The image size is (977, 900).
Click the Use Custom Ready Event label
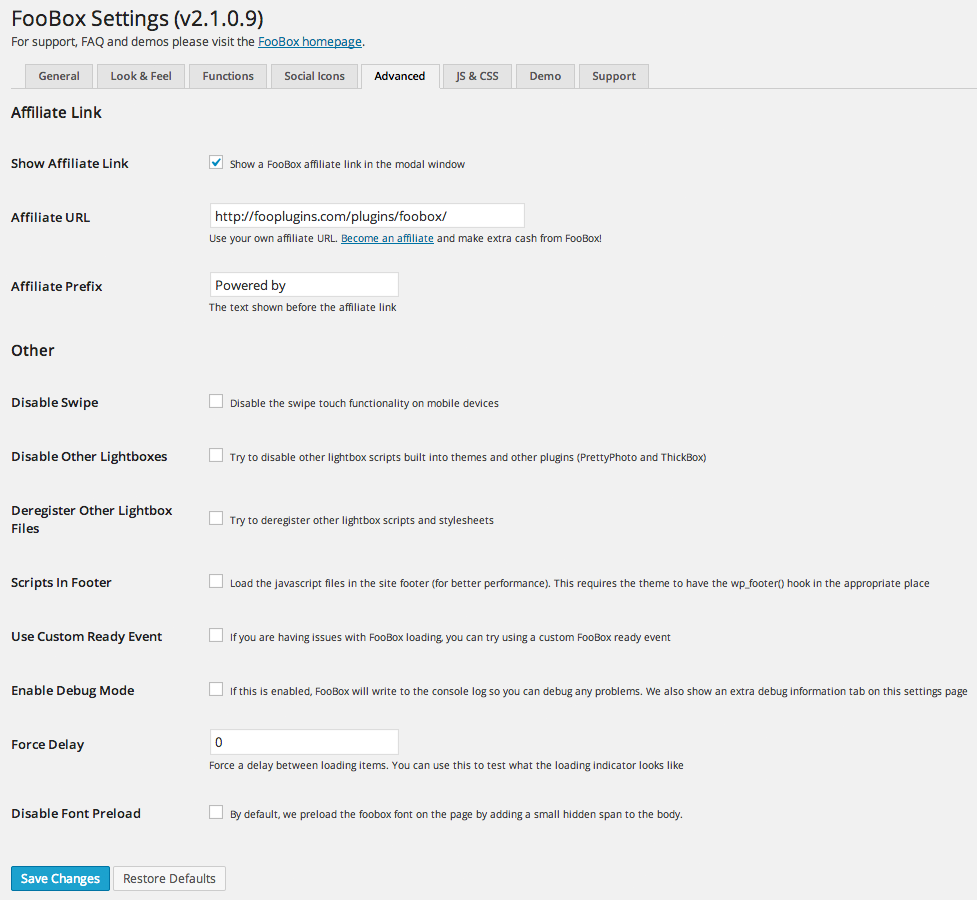[87, 636]
